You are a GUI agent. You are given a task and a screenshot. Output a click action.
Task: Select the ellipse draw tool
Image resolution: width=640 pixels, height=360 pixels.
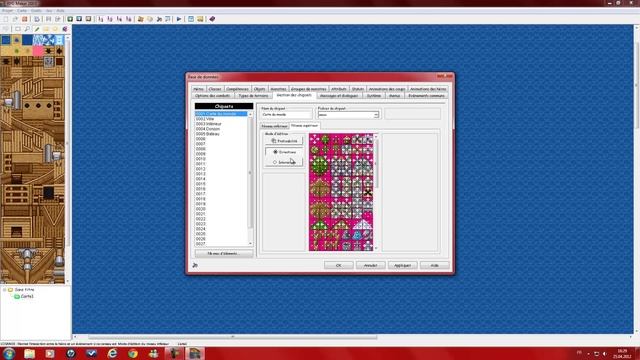[55, 29]
